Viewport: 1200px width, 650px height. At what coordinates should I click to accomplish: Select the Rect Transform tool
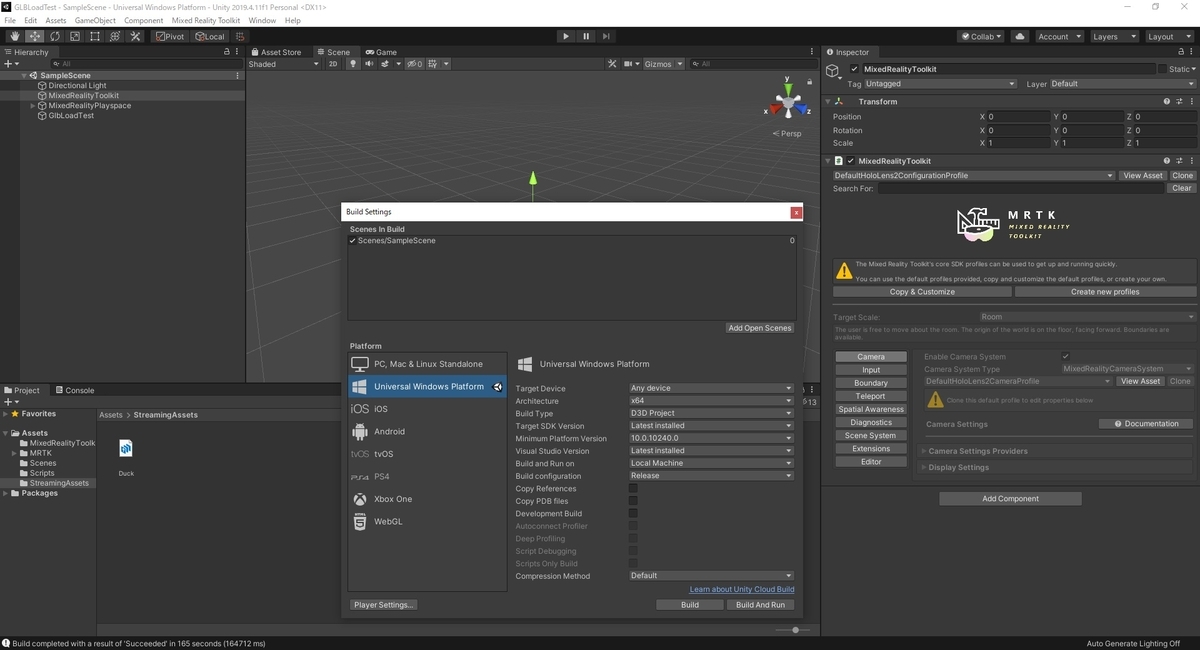point(95,36)
